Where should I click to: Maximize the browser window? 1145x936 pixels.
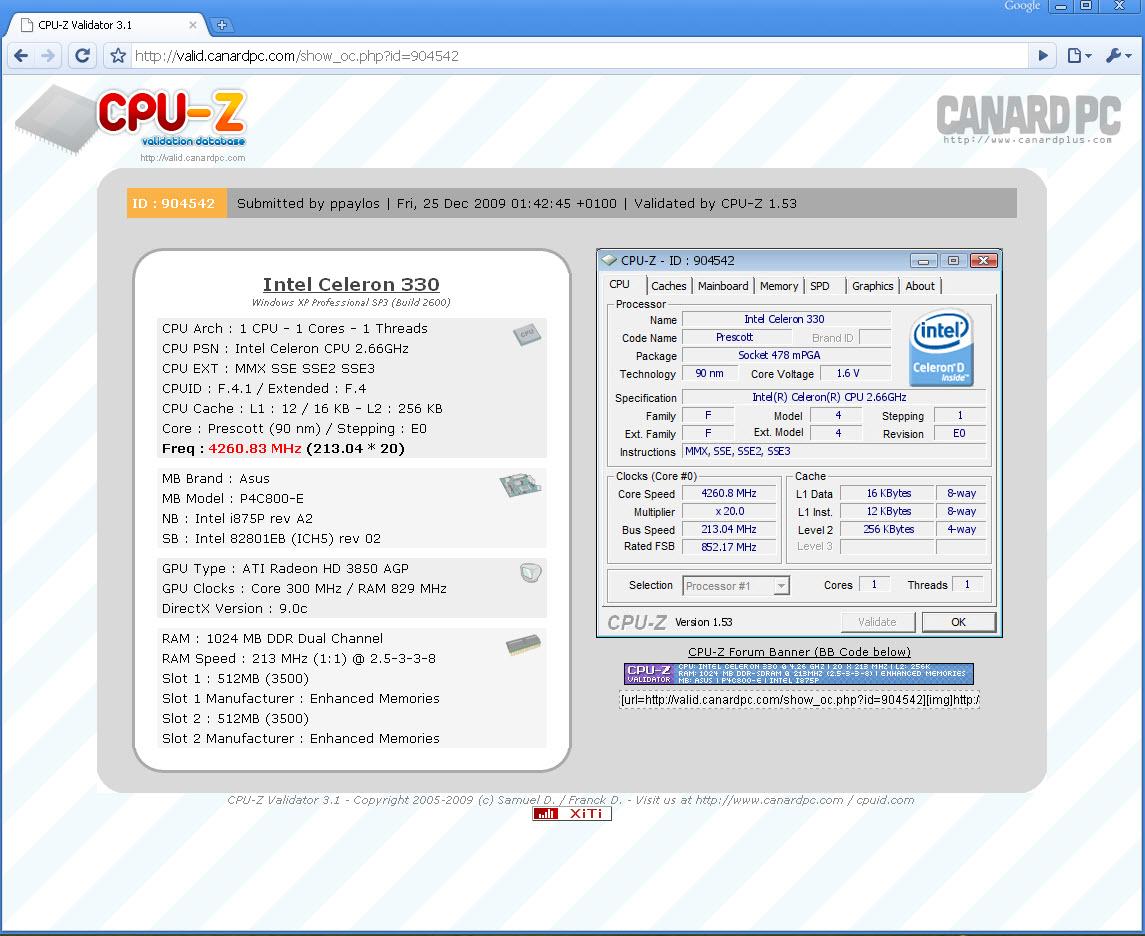click(x=1087, y=7)
